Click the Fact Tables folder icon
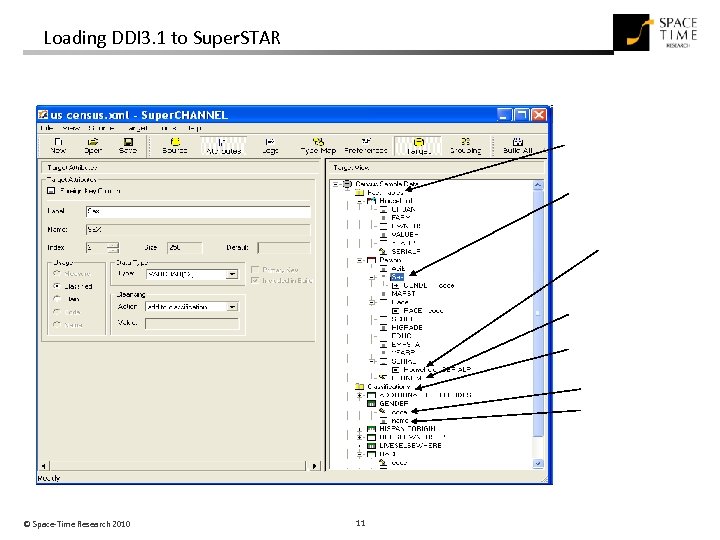Viewport: 720px width, 540px height. [360, 192]
